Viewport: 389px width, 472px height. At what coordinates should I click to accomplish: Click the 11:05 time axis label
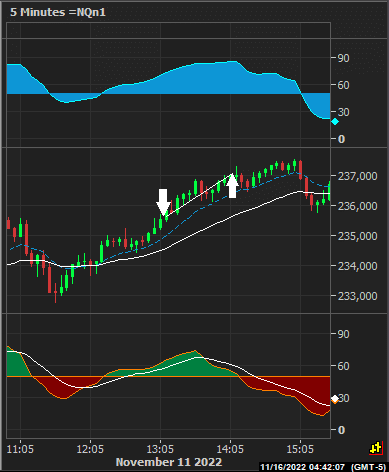click(20, 449)
